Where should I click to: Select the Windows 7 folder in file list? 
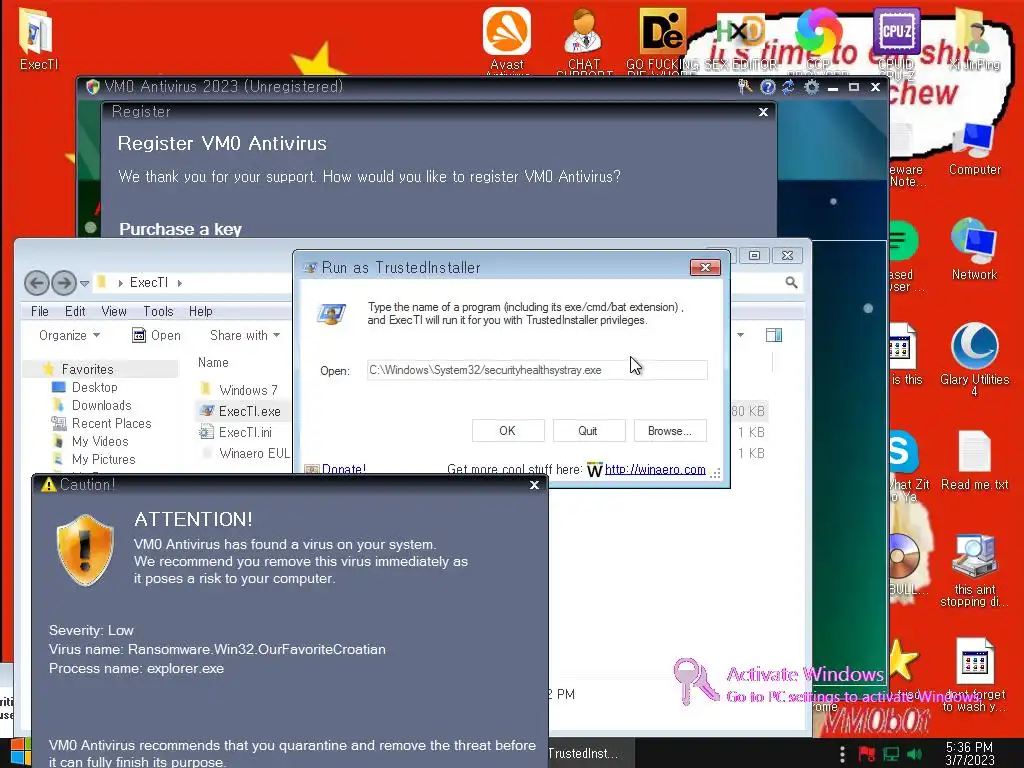248,390
